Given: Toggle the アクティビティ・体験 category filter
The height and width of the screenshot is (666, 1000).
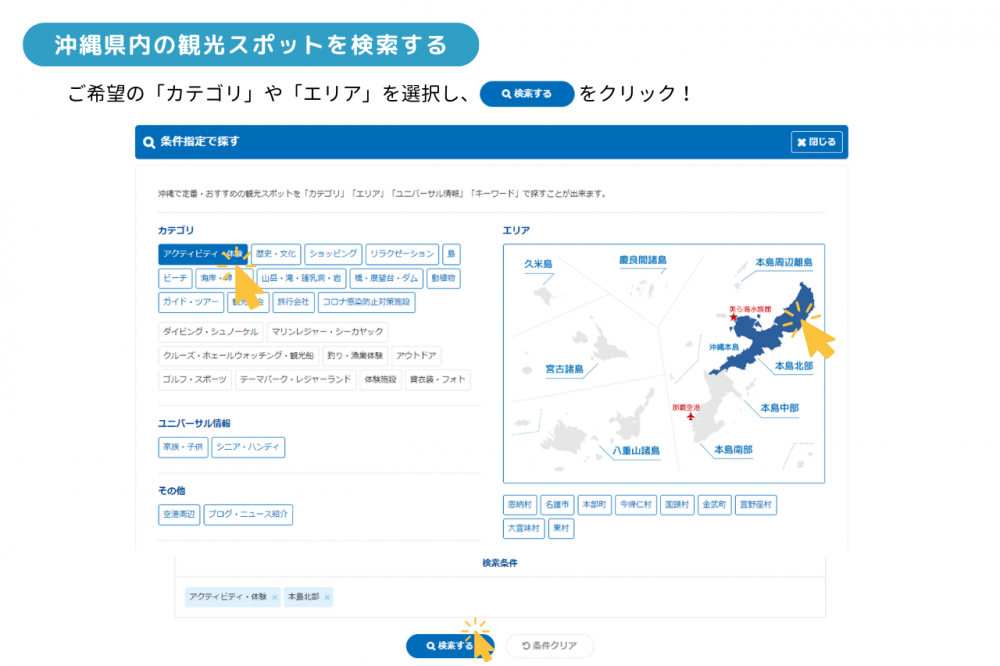Looking at the screenshot, I should click(x=200, y=254).
